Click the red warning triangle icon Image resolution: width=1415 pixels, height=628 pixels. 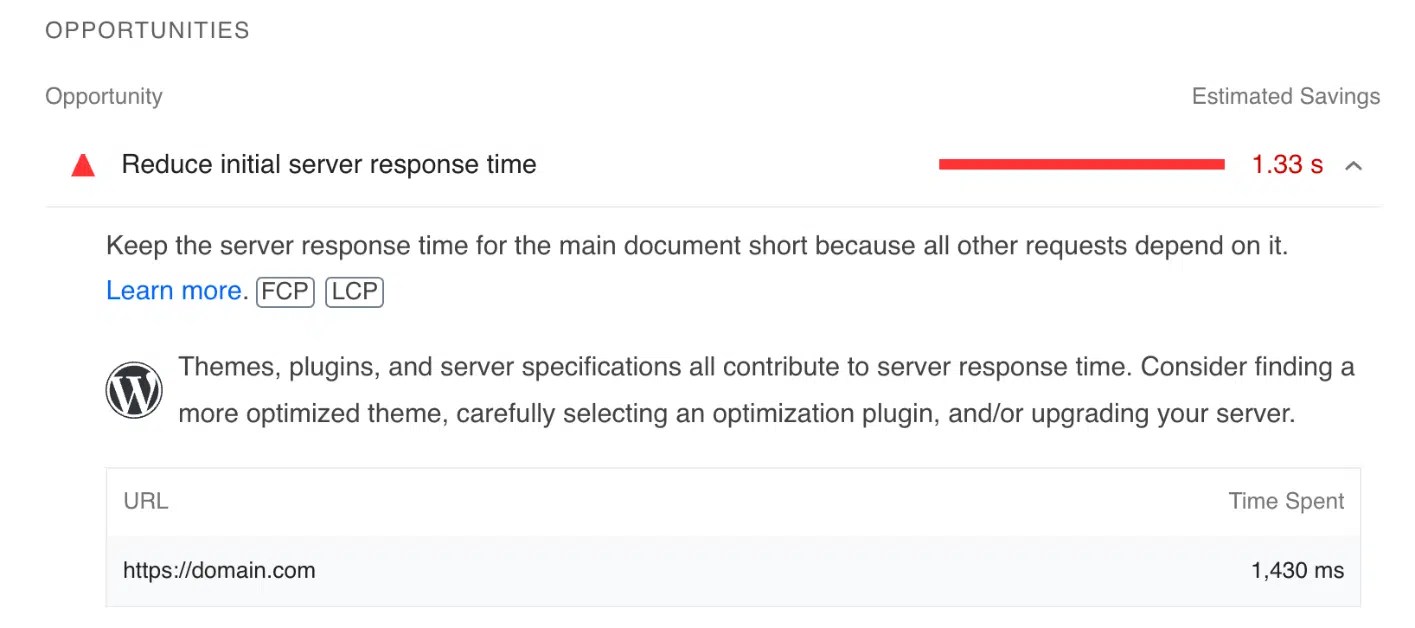[x=83, y=165]
